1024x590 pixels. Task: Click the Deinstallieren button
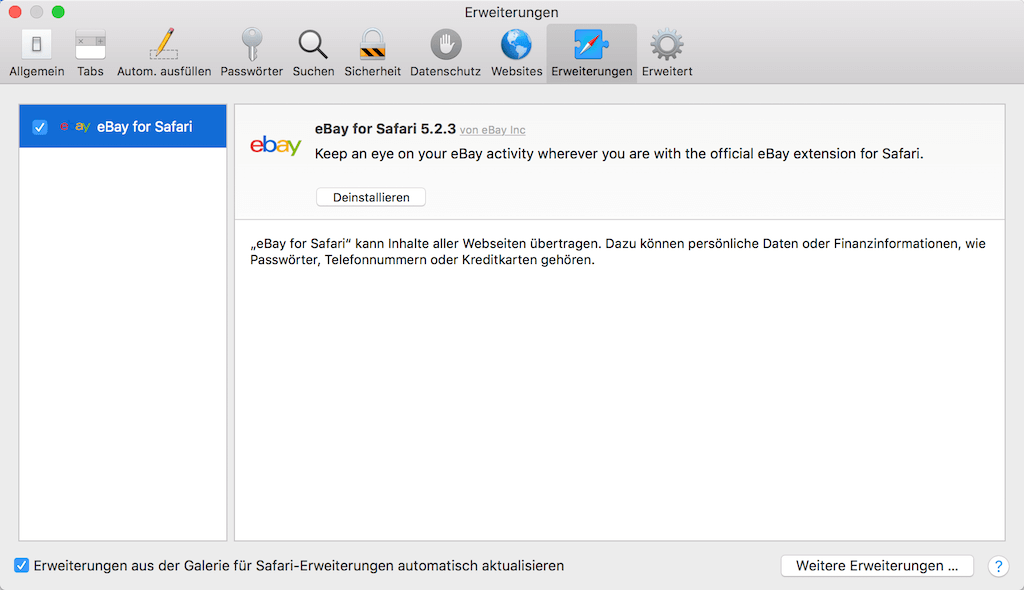pos(371,197)
